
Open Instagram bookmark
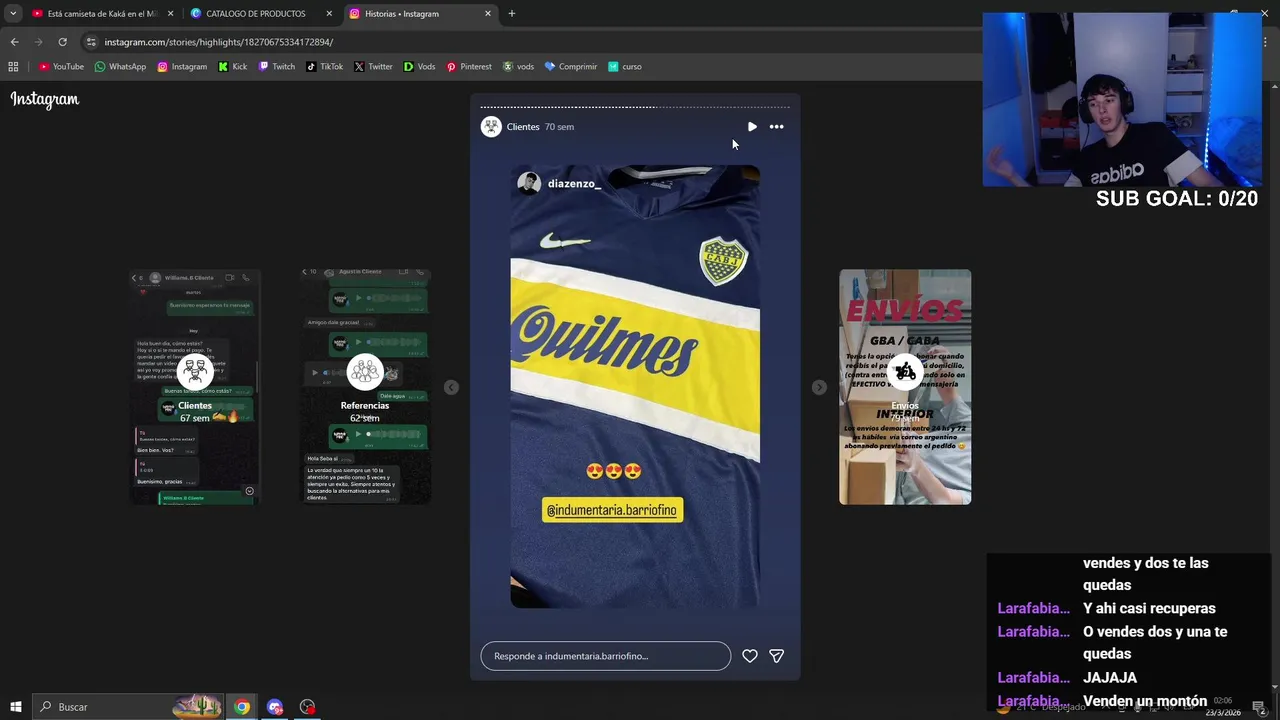(x=182, y=67)
